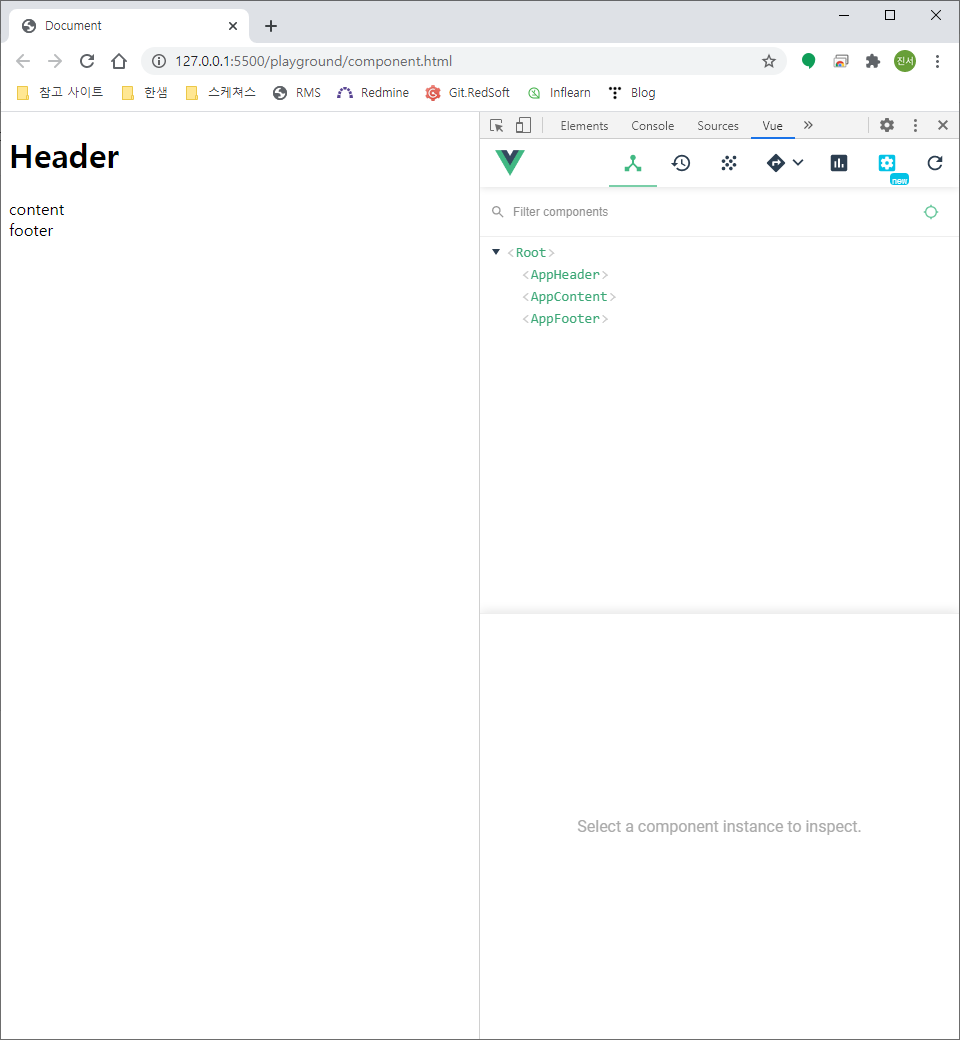The width and height of the screenshot is (960, 1040).
Task: Show more DevTools tabs via chevron
Action: pos(808,125)
